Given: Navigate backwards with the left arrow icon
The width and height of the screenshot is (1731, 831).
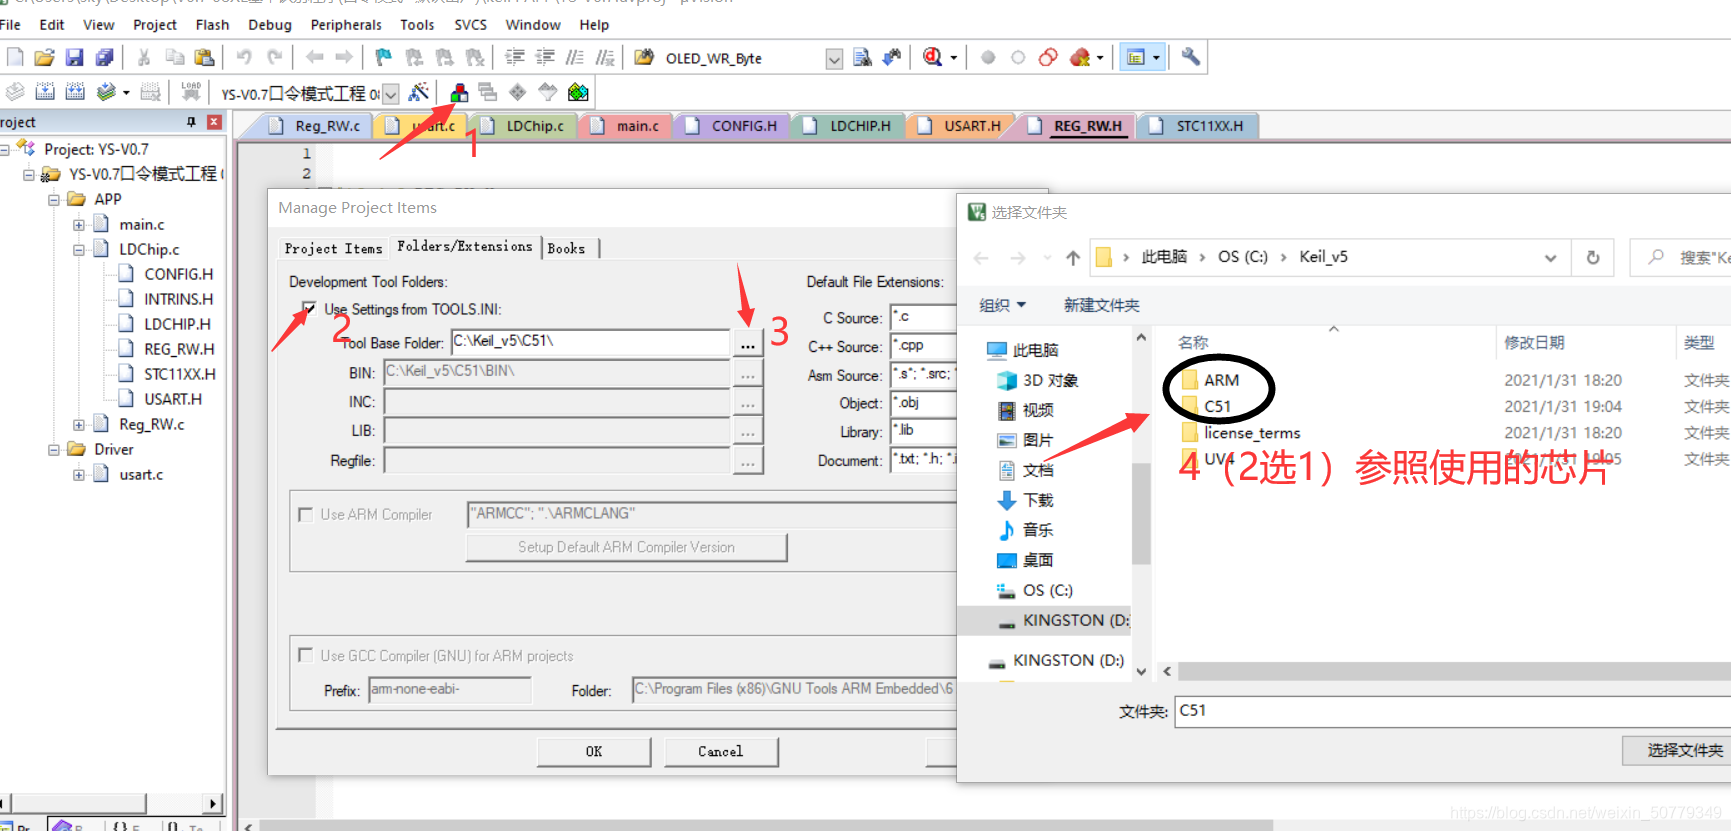Looking at the screenshot, I should (x=314, y=57).
